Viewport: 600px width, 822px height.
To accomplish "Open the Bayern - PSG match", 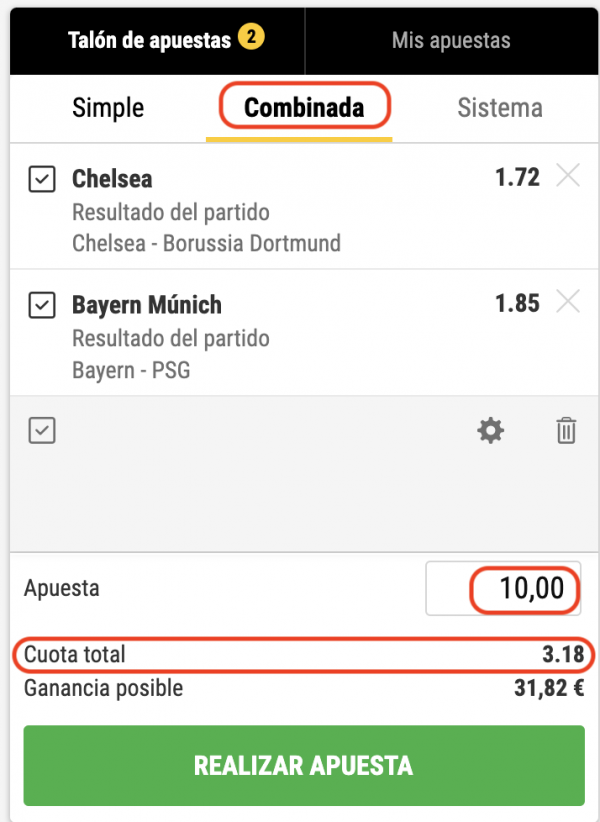I will tap(131, 371).
